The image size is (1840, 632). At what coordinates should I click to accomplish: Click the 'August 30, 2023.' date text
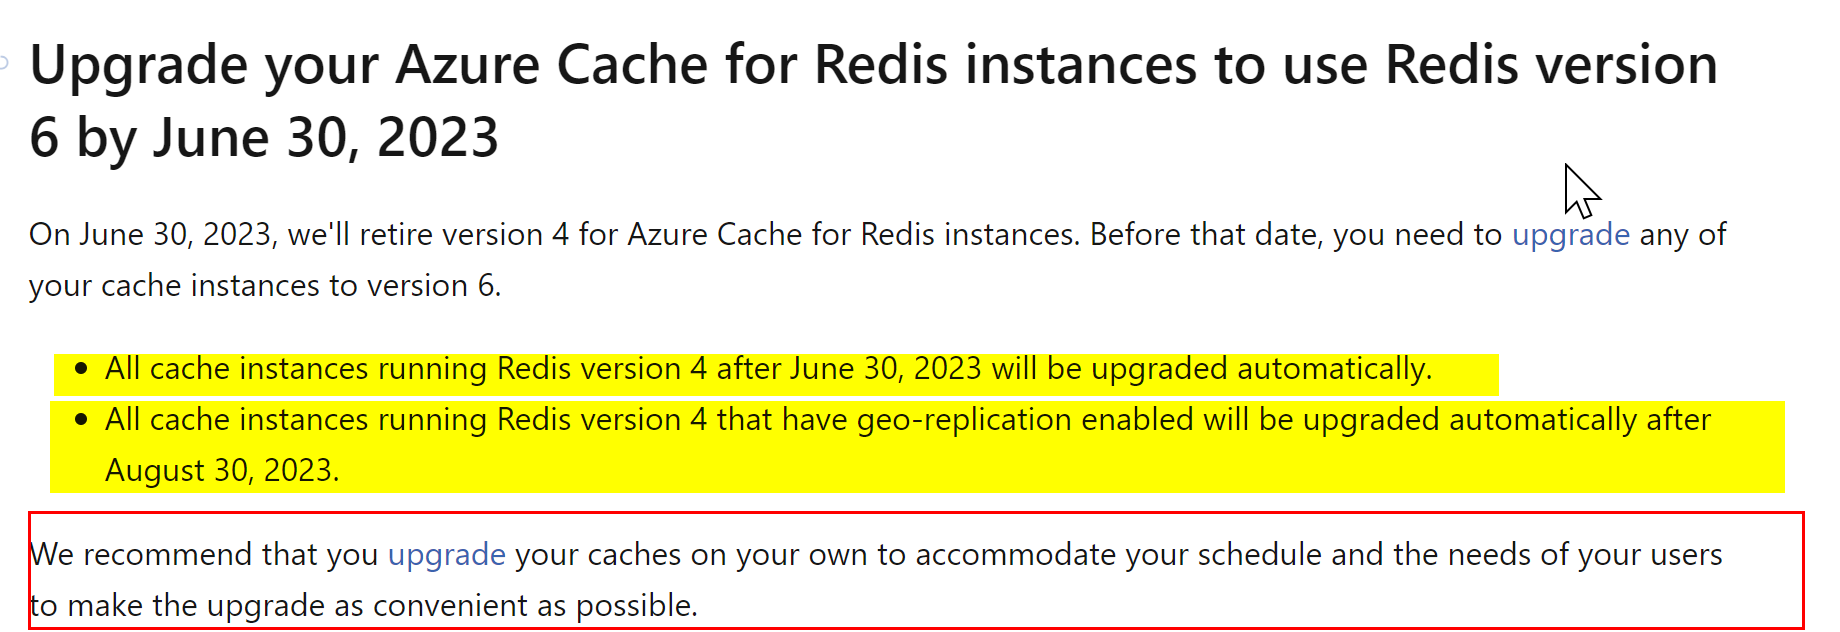pos(222,471)
